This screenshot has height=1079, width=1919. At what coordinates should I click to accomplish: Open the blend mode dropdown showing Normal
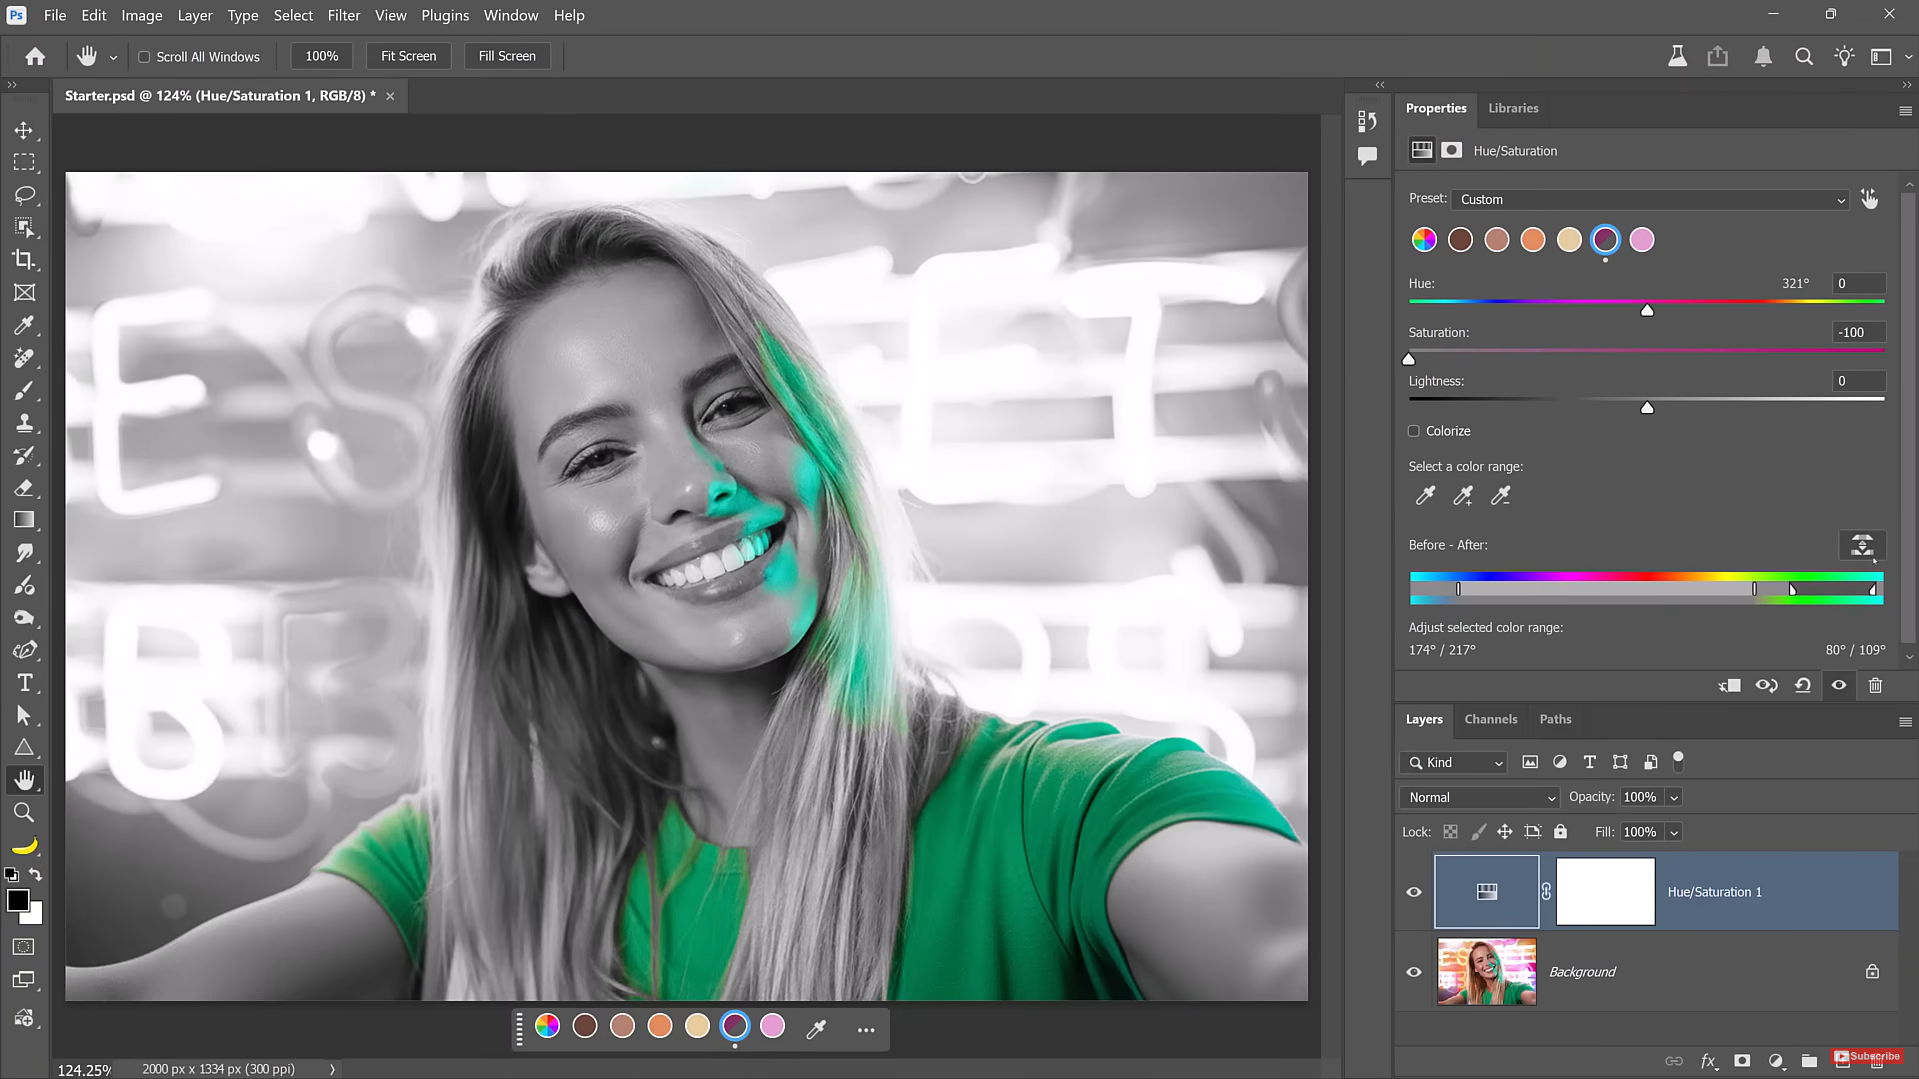tap(1478, 797)
